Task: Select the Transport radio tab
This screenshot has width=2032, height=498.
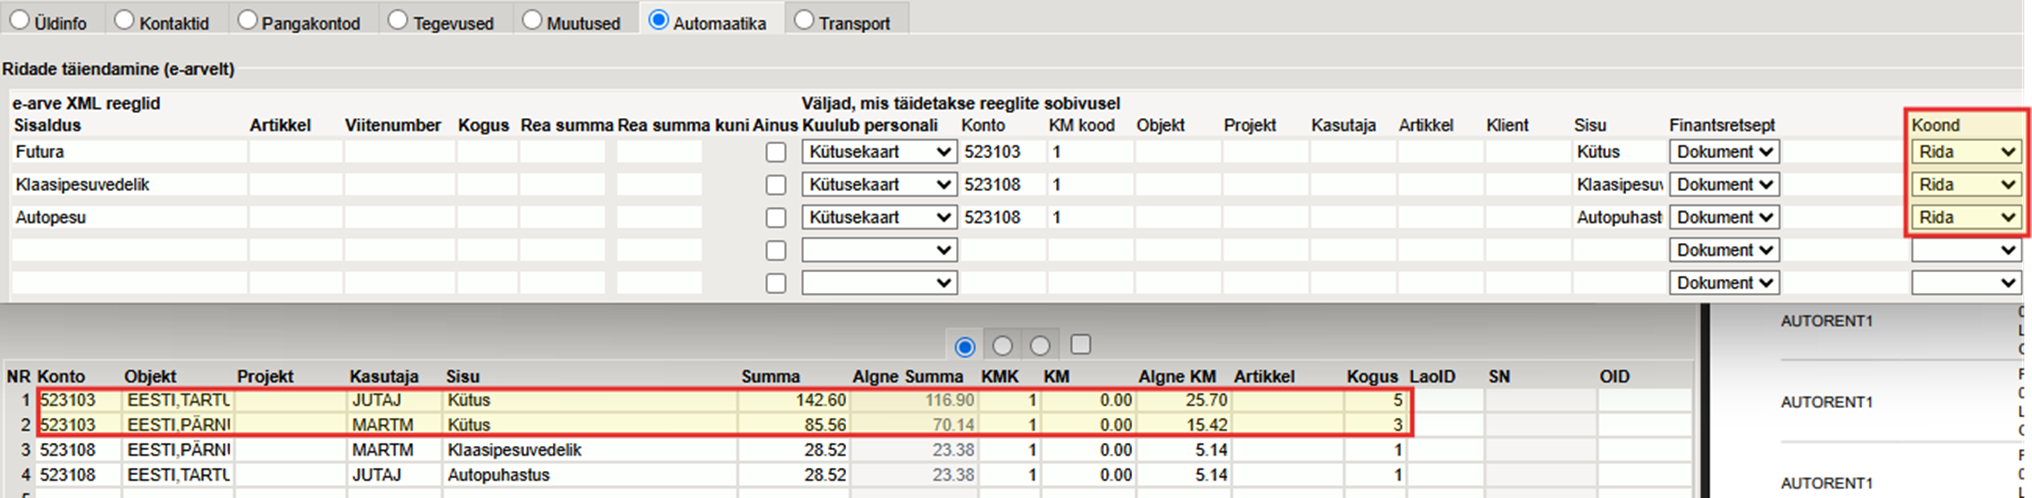Action: 804,21
